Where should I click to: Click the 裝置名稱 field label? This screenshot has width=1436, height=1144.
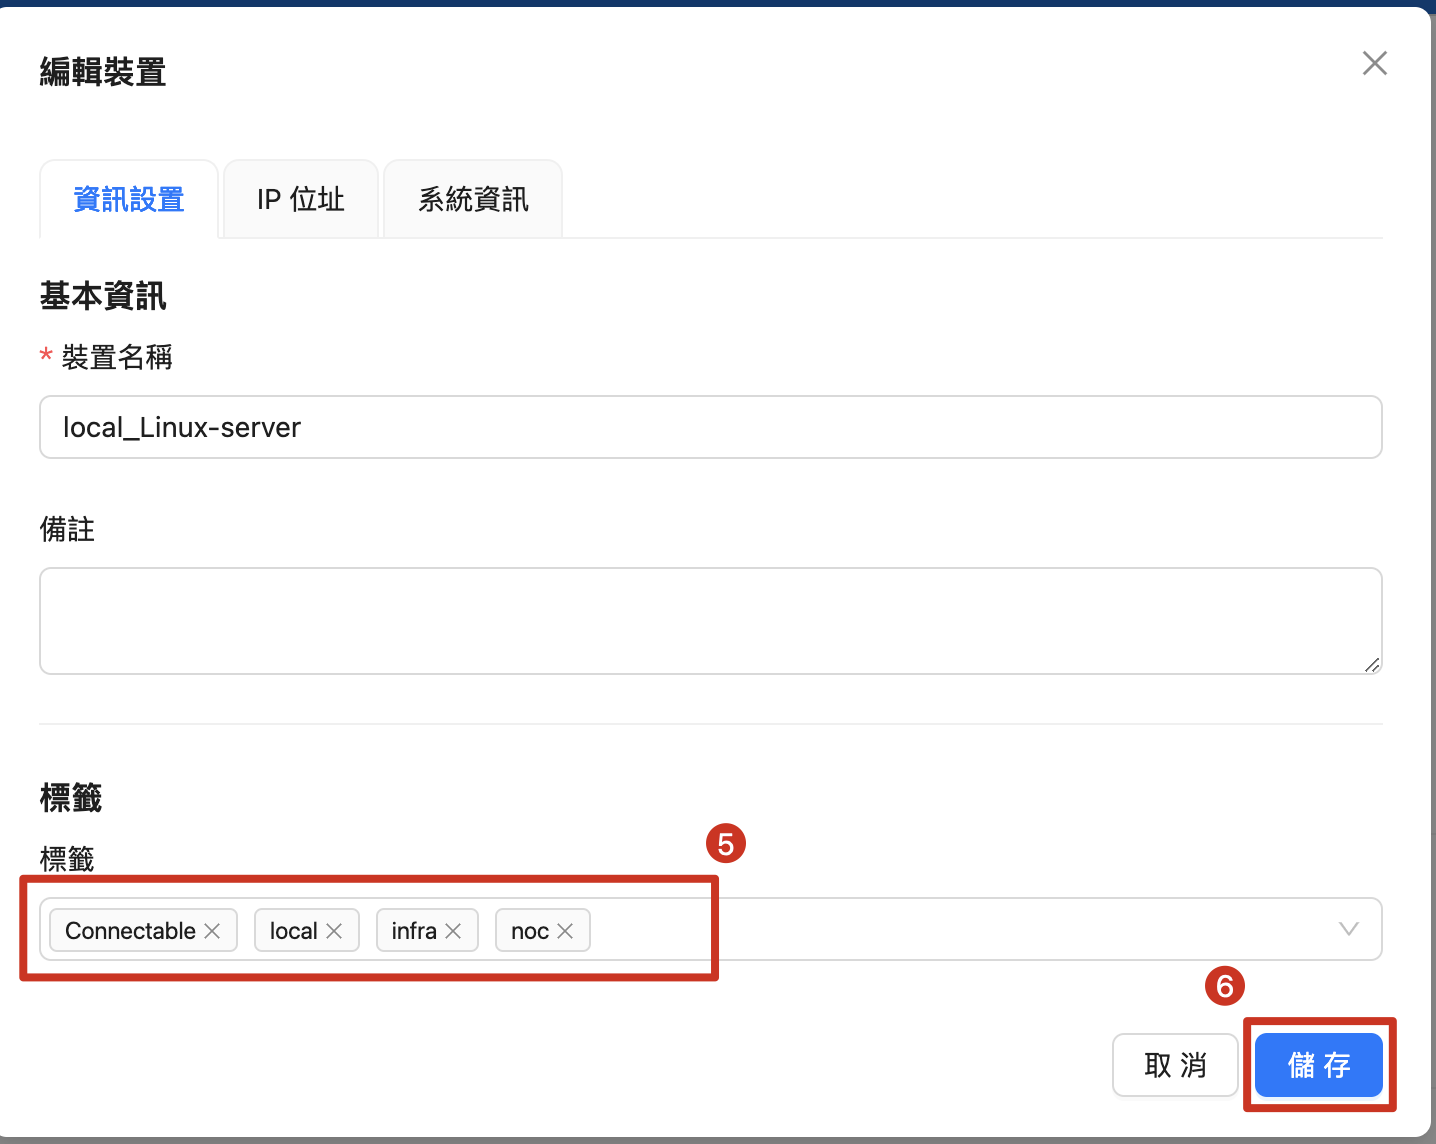point(117,357)
